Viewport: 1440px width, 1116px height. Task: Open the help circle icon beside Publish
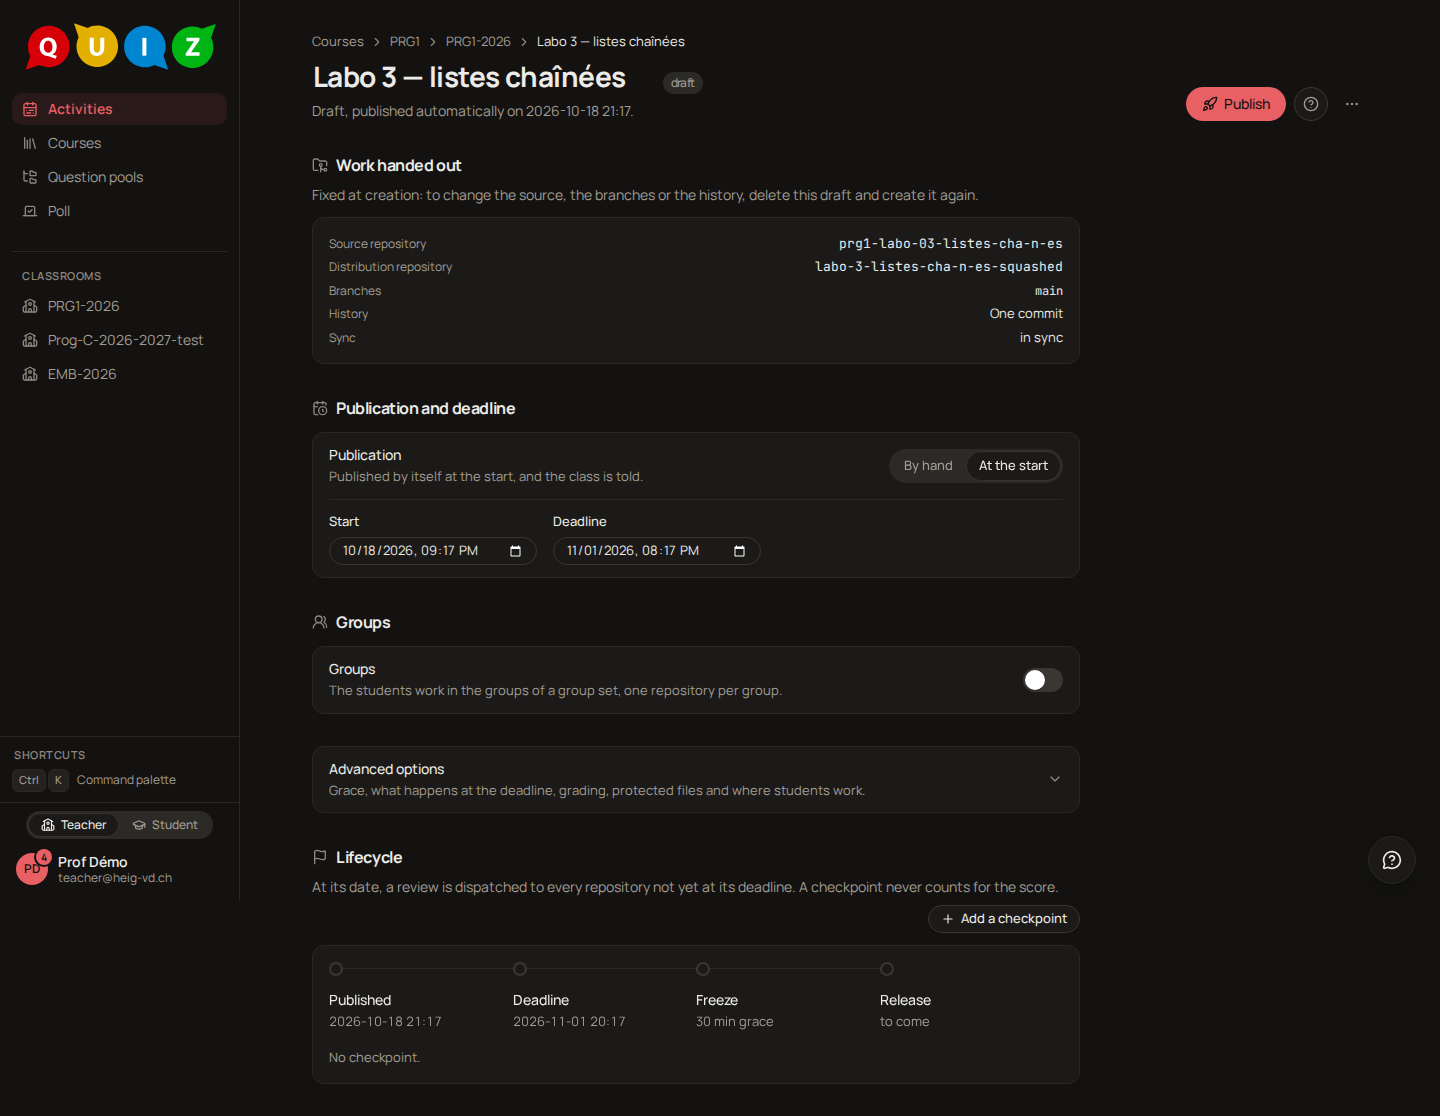coord(1311,104)
